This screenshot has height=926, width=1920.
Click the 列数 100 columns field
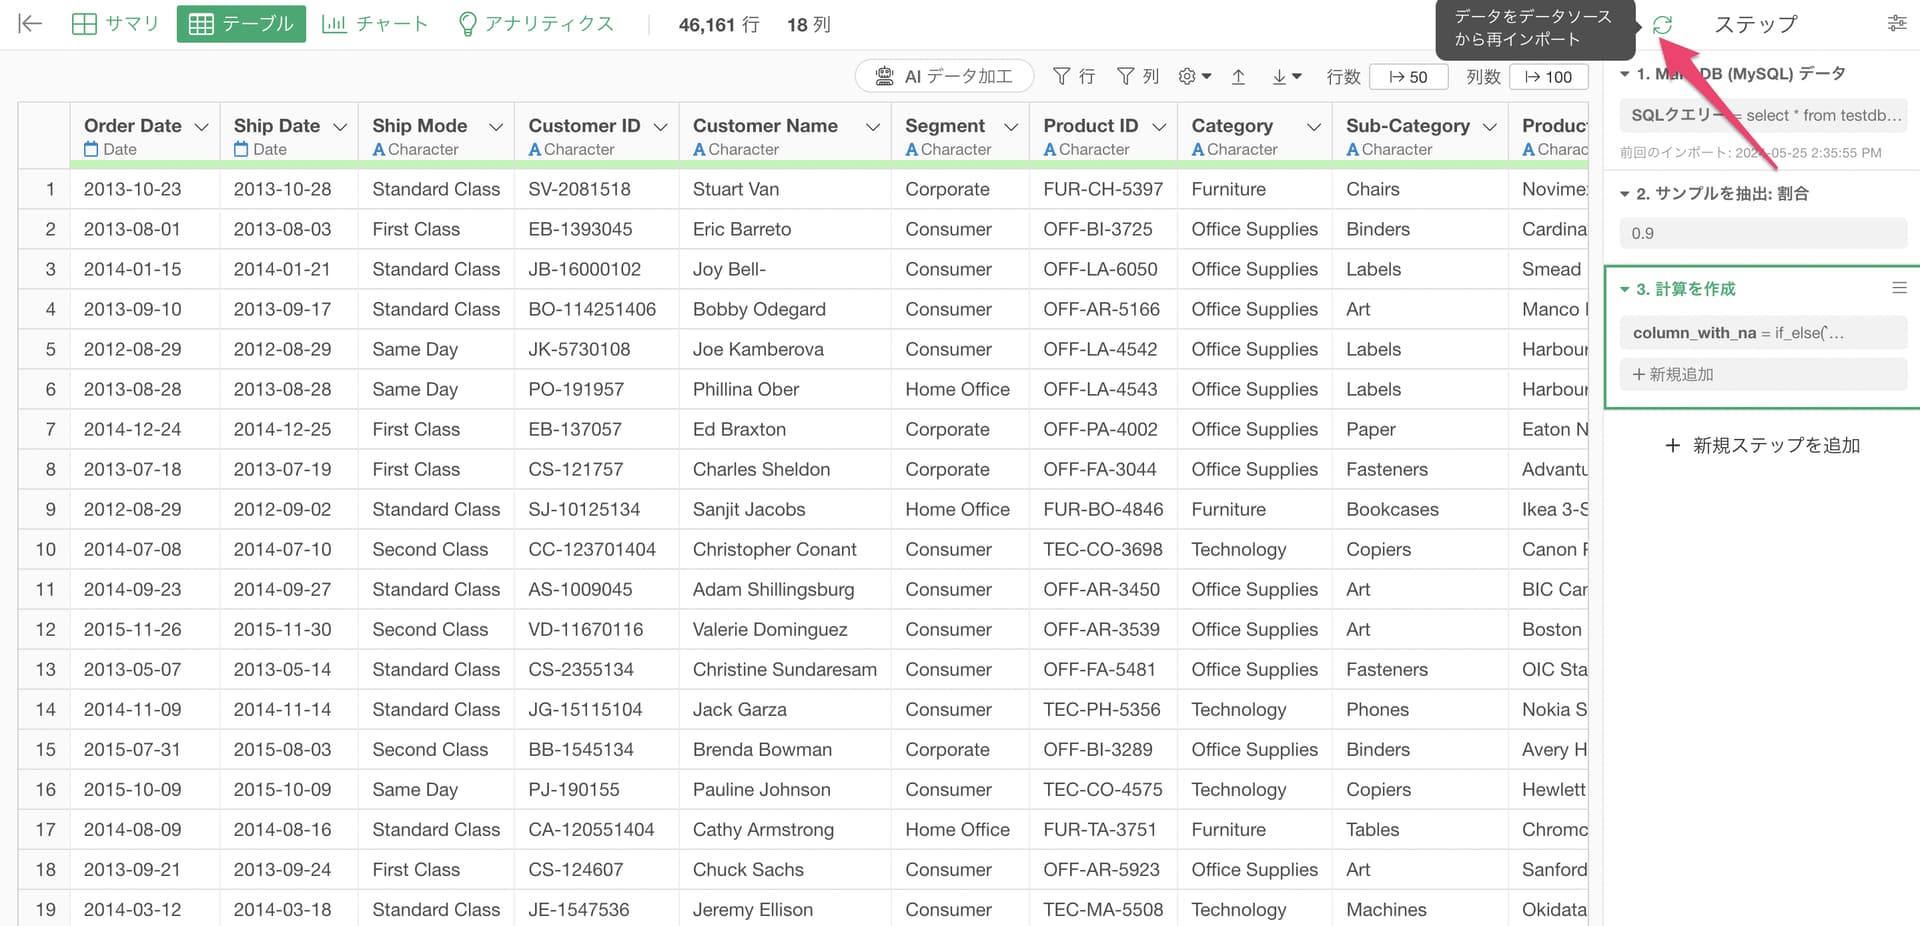click(1549, 77)
